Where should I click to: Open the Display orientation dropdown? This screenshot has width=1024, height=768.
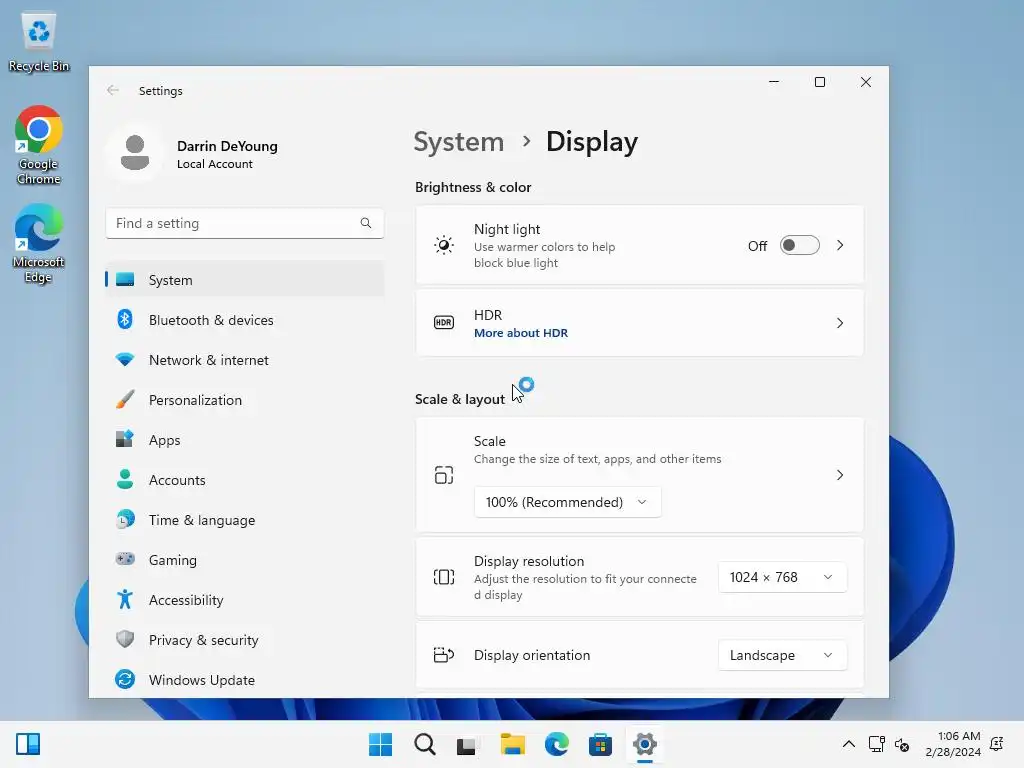(782, 655)
